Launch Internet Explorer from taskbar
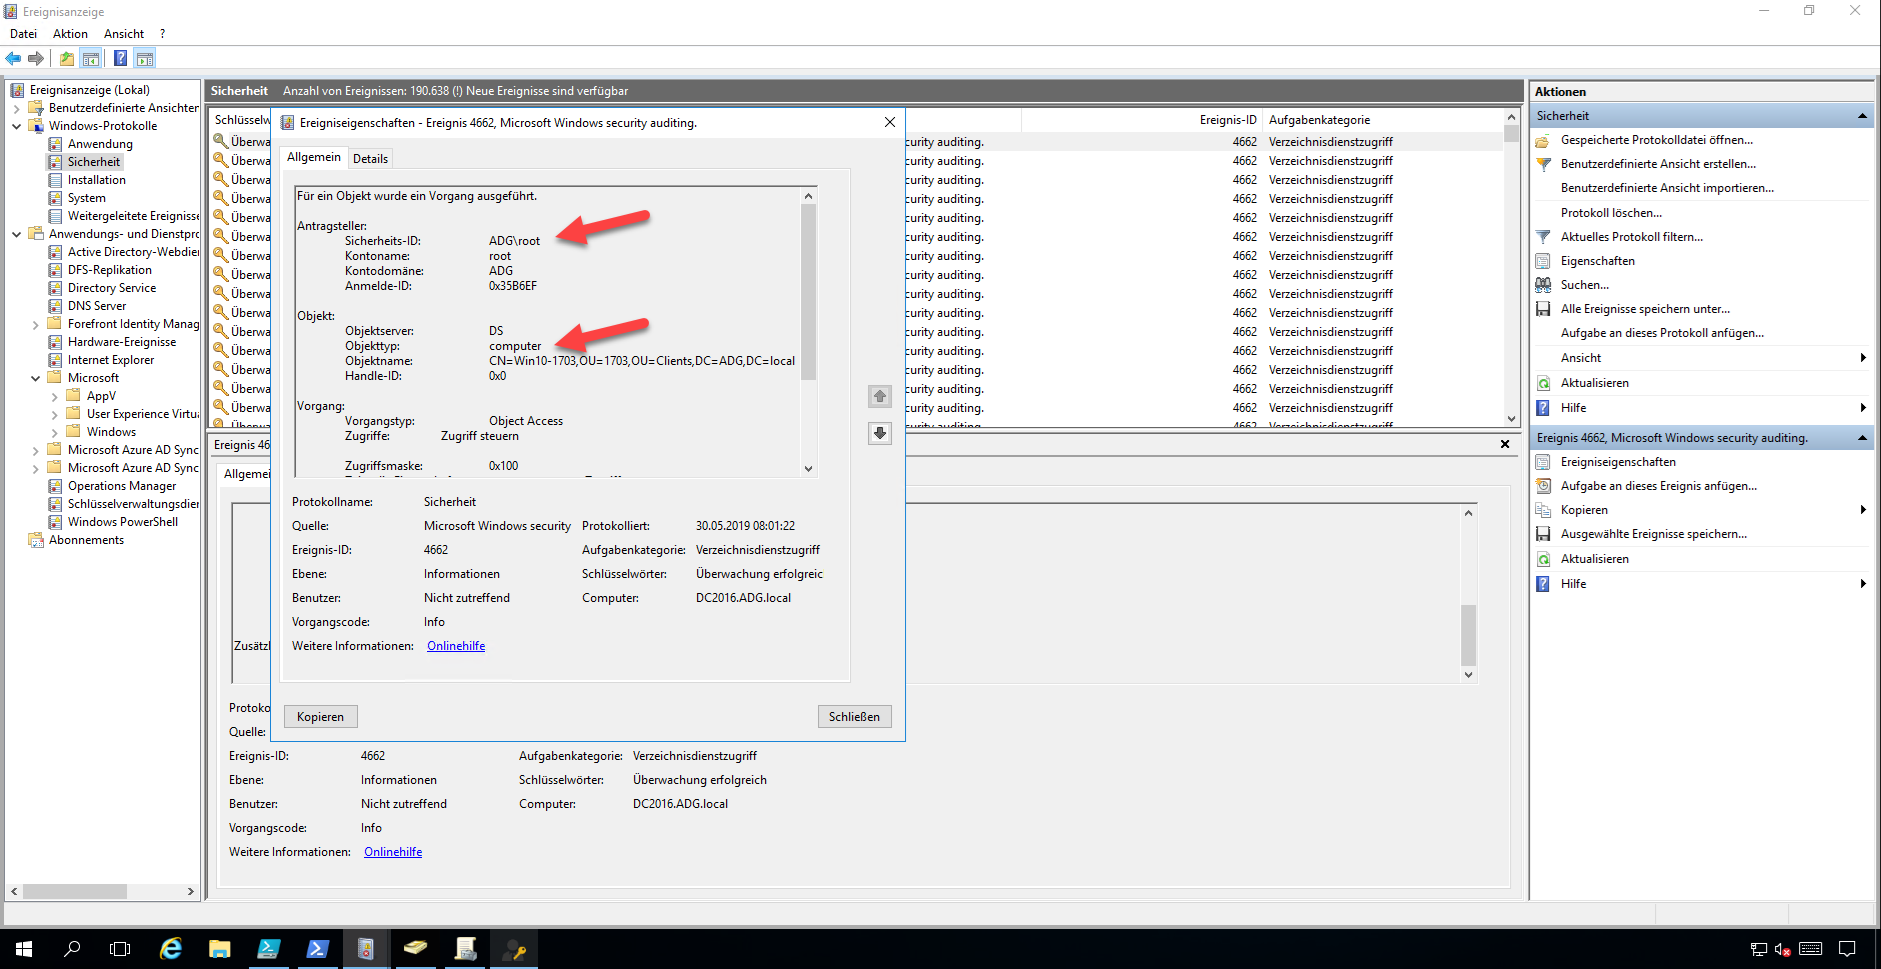Screen dimensions: 1881x969 point(171,949)
